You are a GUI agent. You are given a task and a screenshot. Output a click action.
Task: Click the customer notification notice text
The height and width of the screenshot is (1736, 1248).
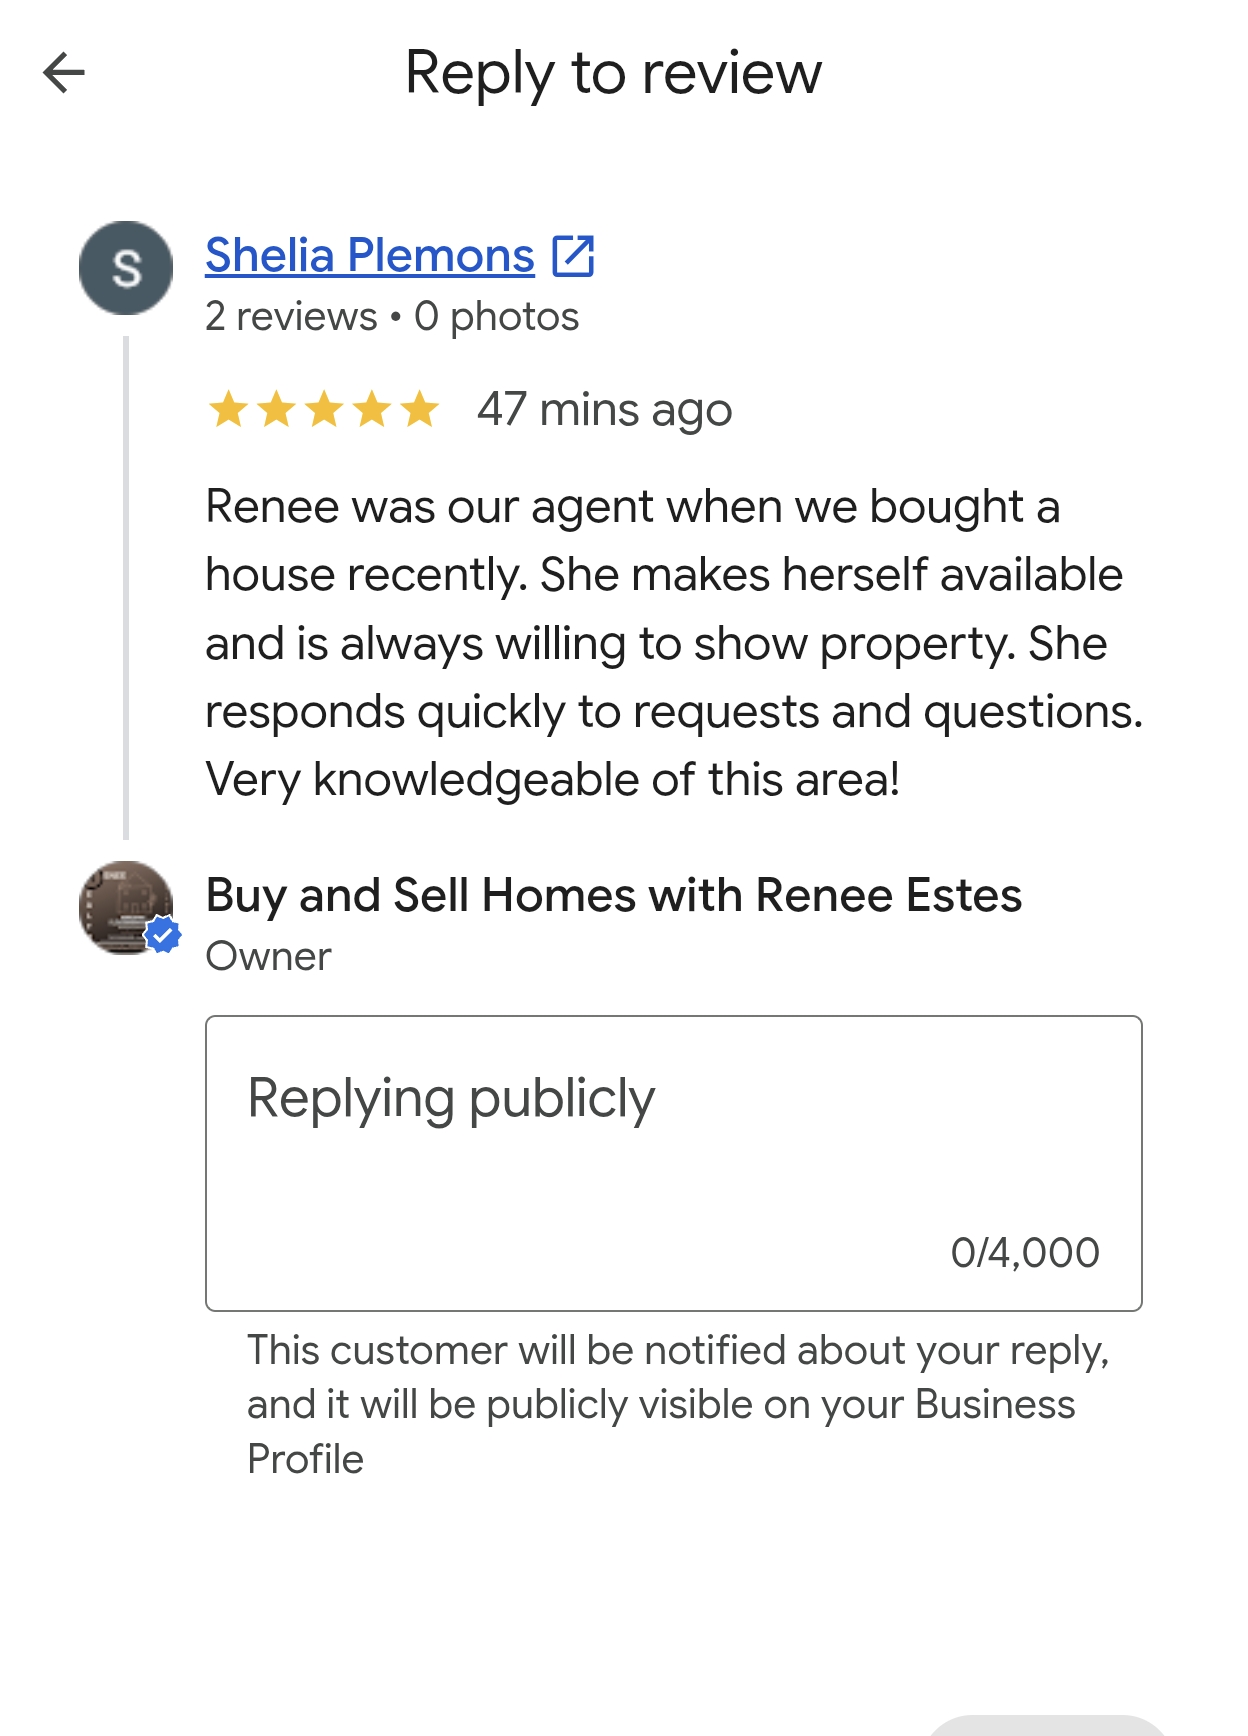pyautogui.click(x=678, y=1405)
